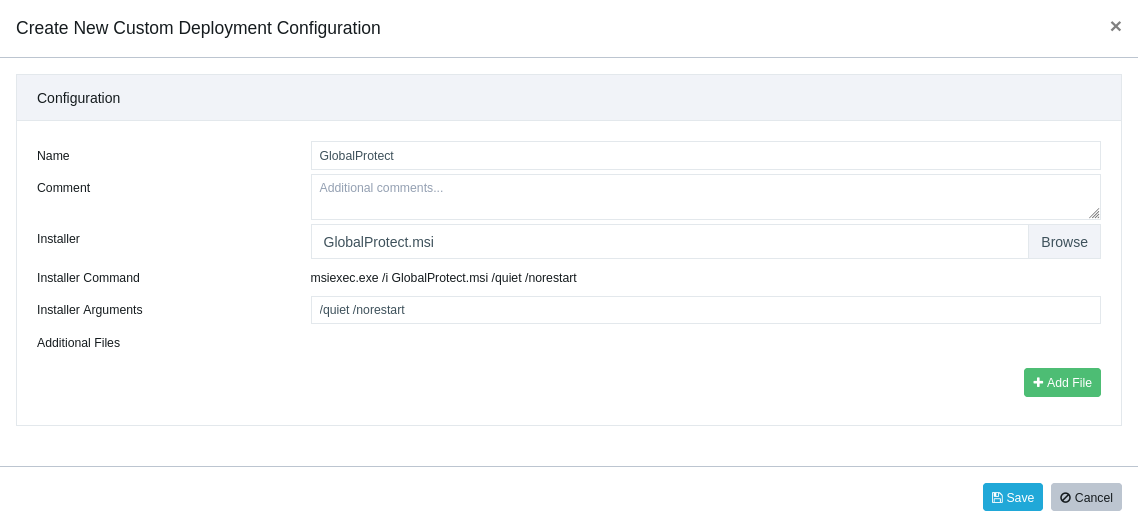
Task: Browse for an installer file
Action: 1064,242
